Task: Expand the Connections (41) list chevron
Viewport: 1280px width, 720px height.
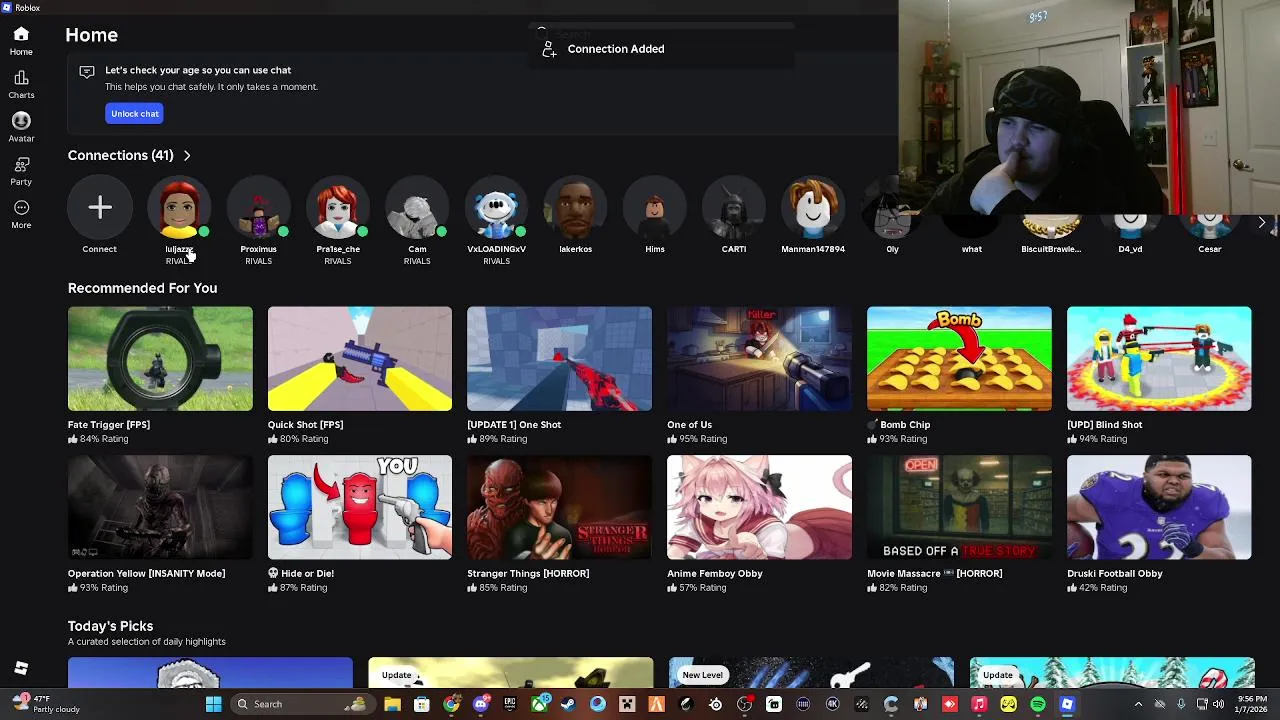Action: coord(186,155)
